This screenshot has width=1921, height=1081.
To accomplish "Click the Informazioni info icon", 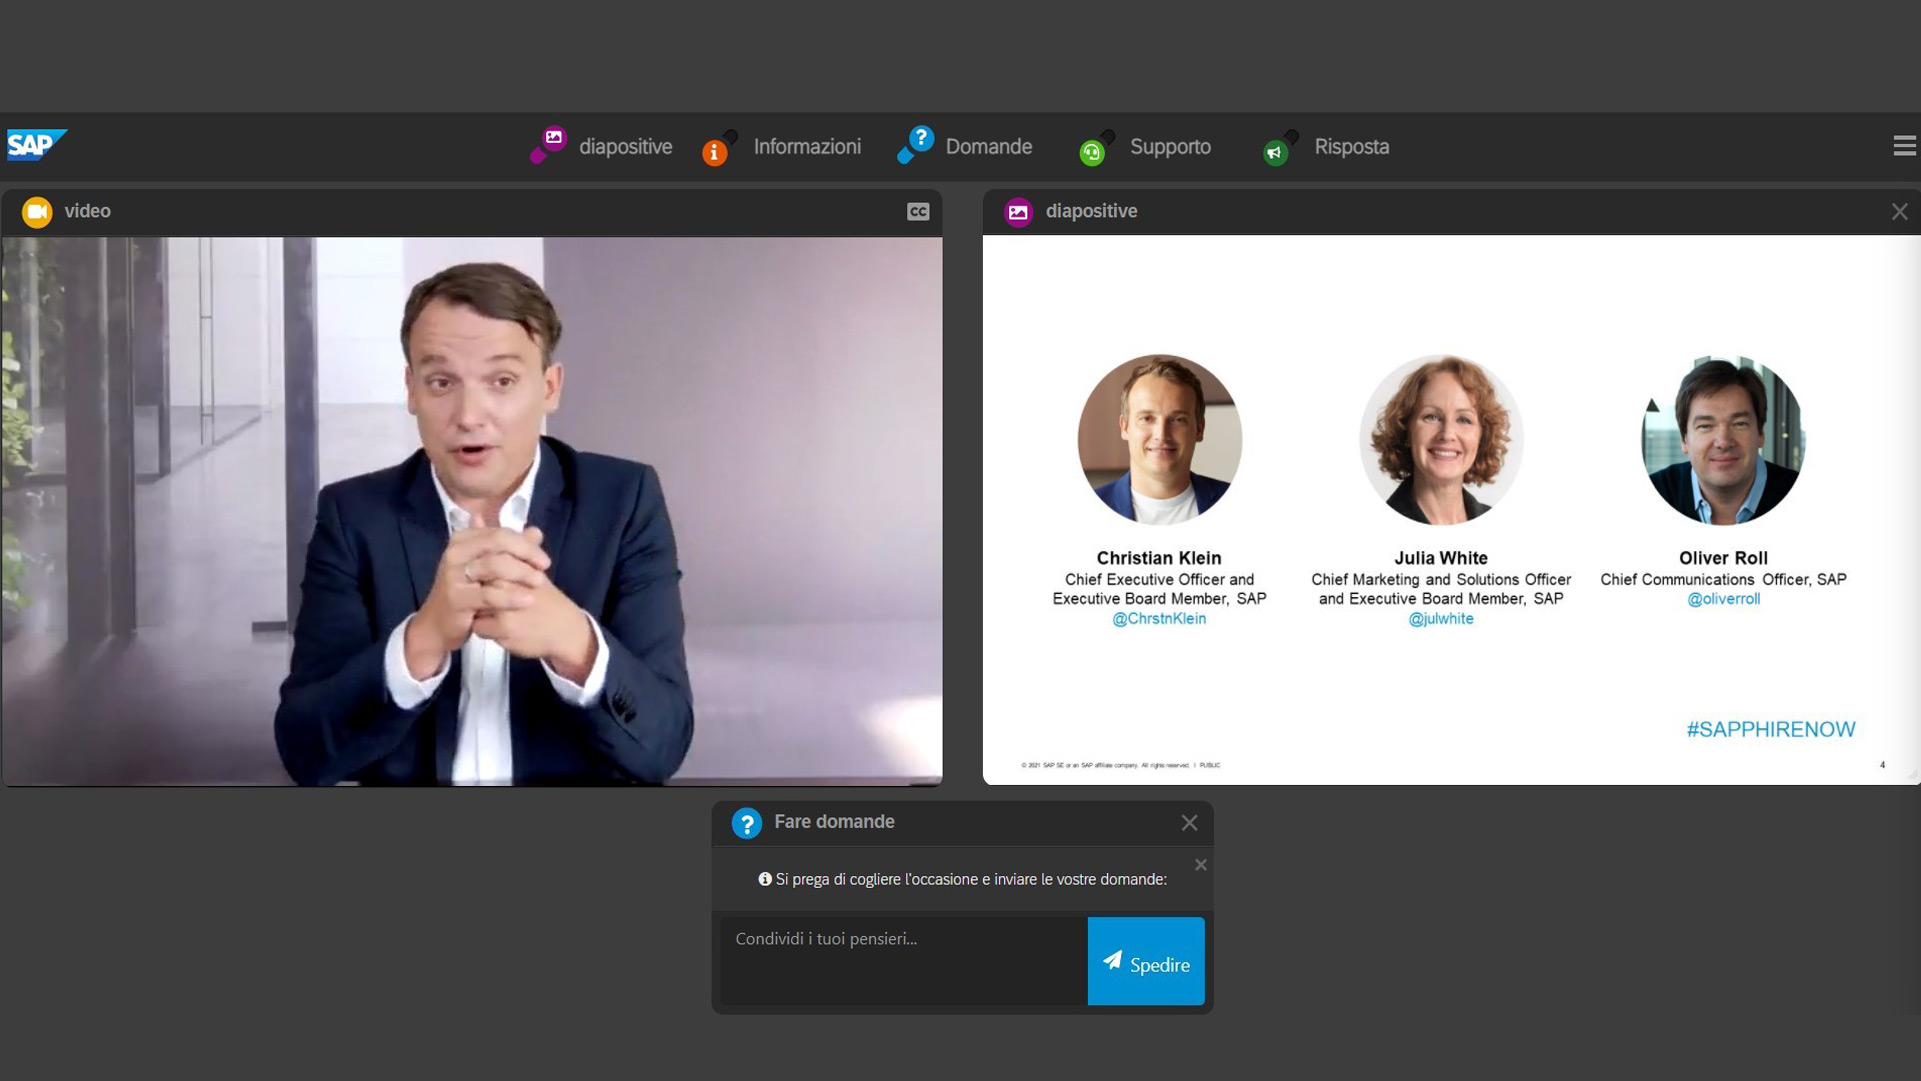I will click(714, 153).
